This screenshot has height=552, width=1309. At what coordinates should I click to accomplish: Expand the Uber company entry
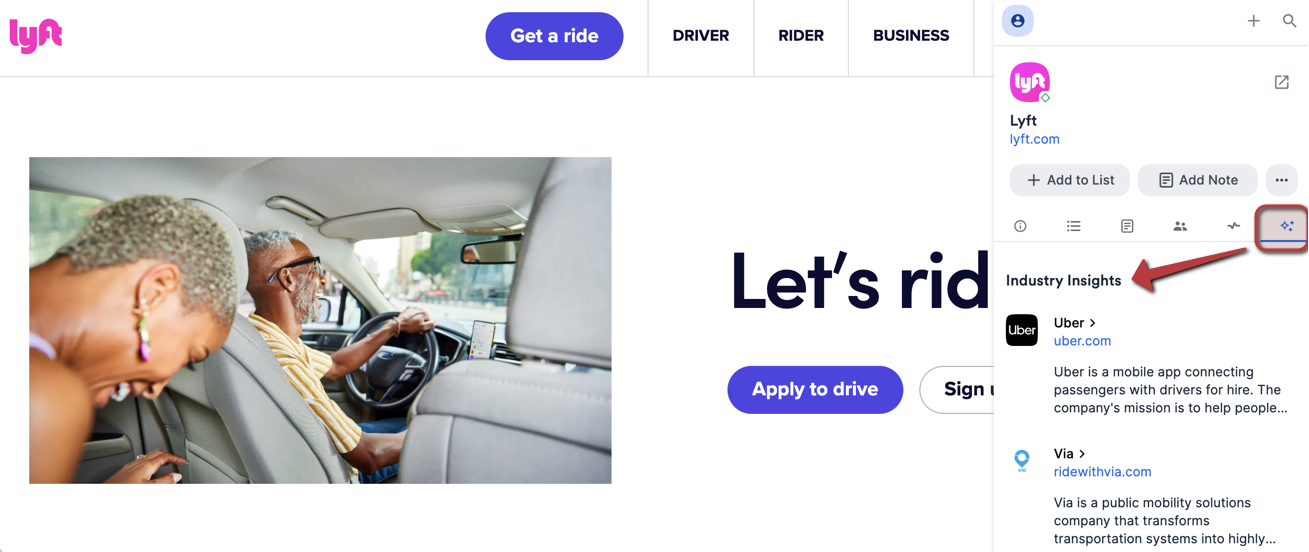tap(1075, 323)
